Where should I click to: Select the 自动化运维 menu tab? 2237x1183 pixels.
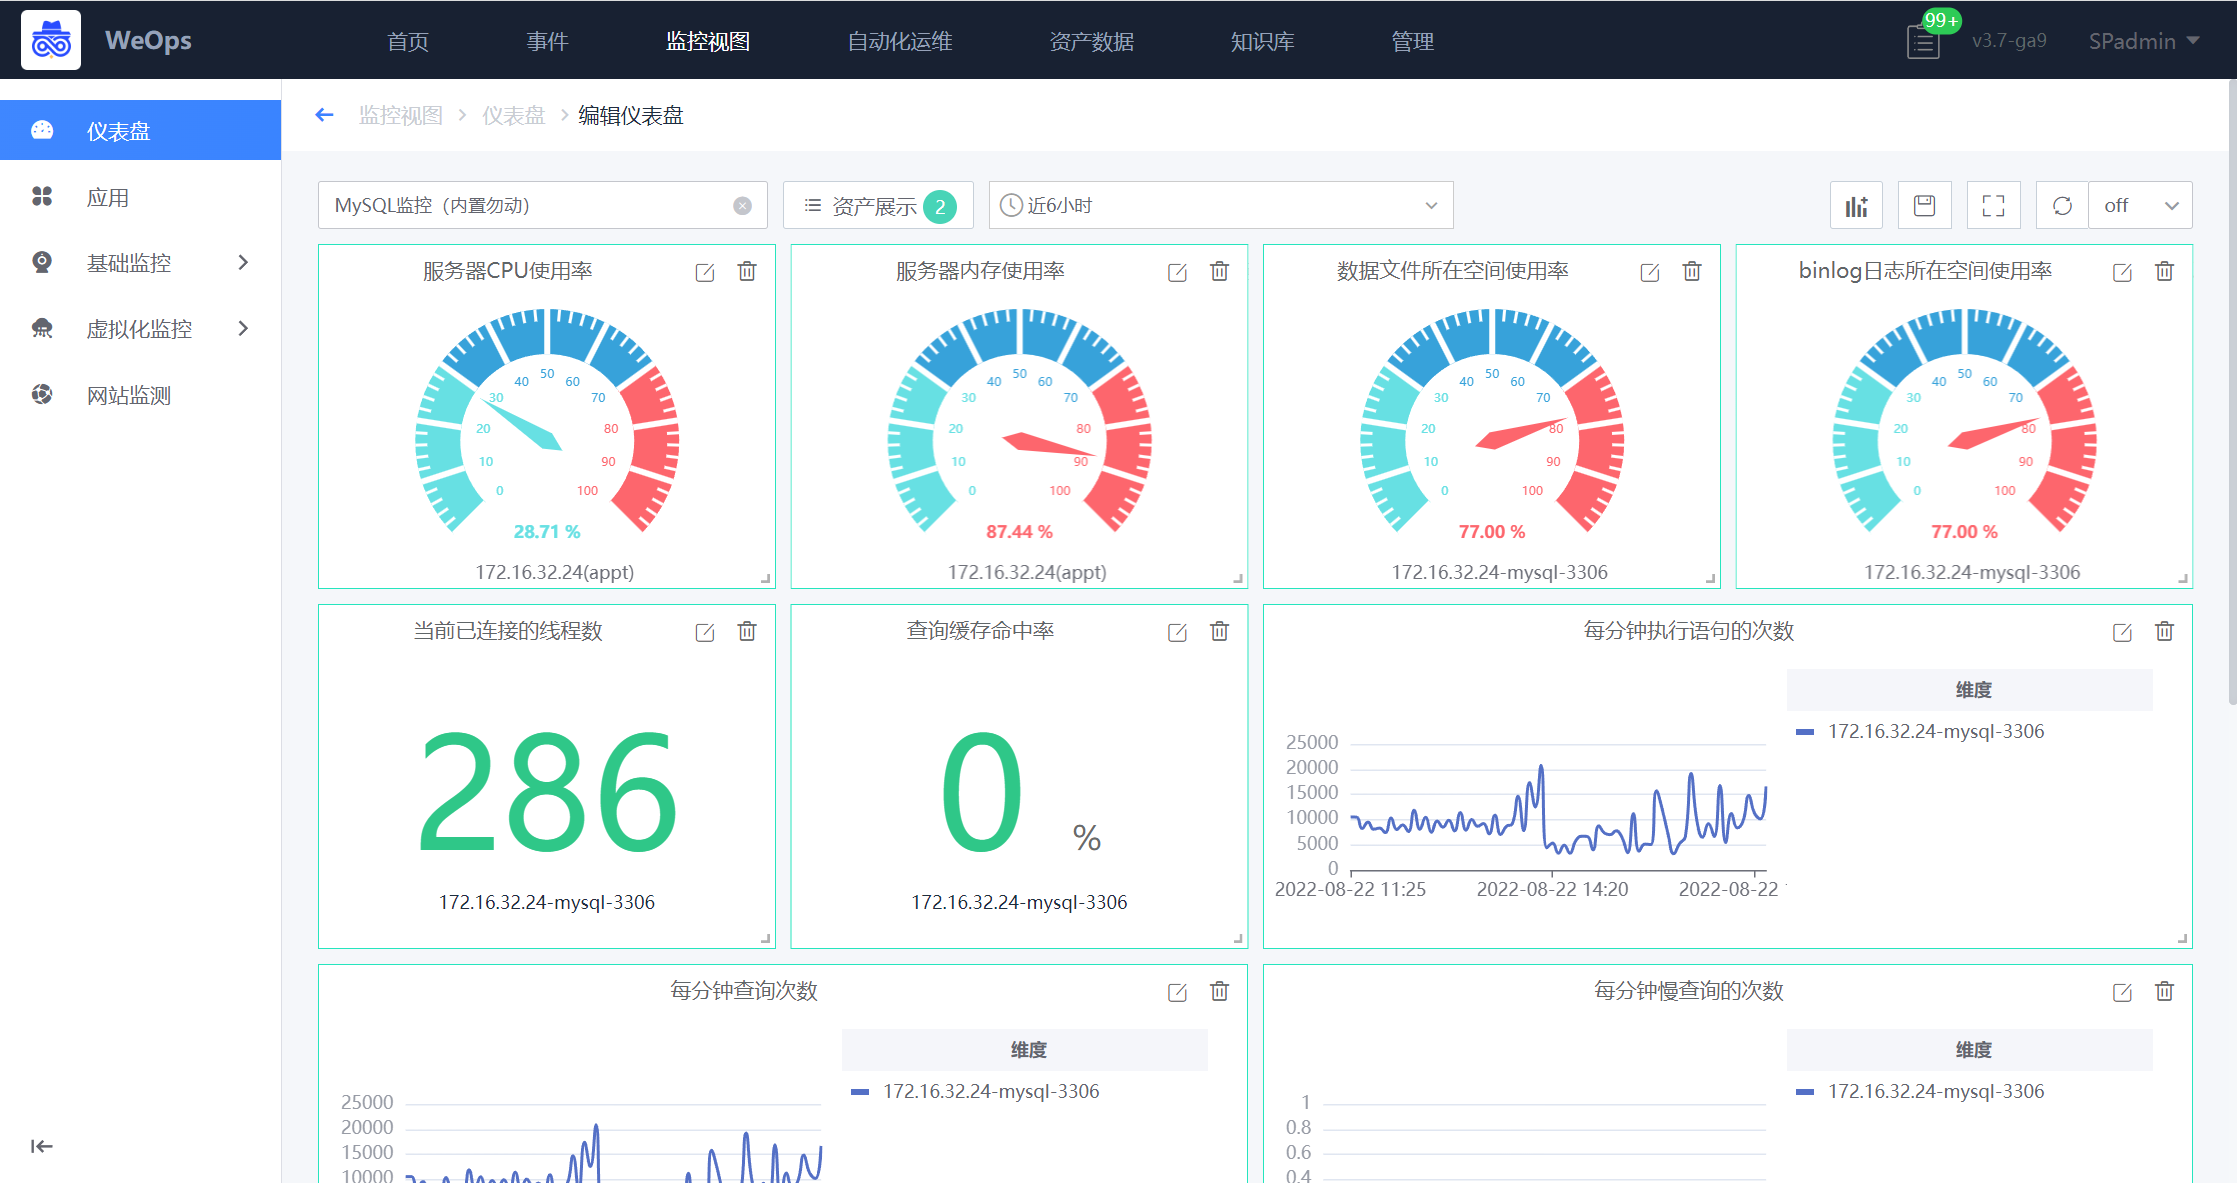coord(900,40)
